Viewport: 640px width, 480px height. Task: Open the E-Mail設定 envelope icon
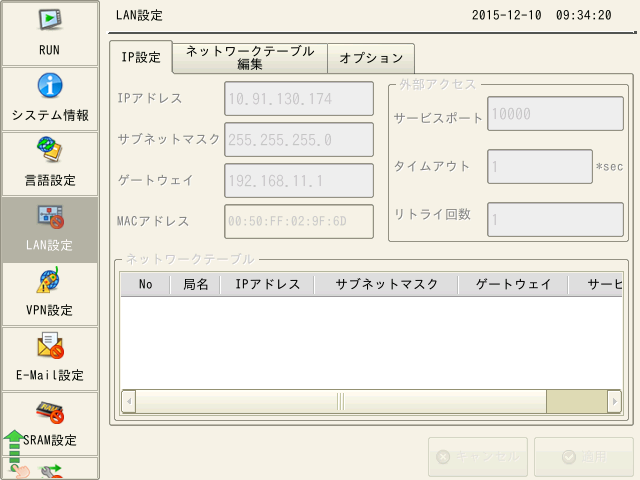50,346
